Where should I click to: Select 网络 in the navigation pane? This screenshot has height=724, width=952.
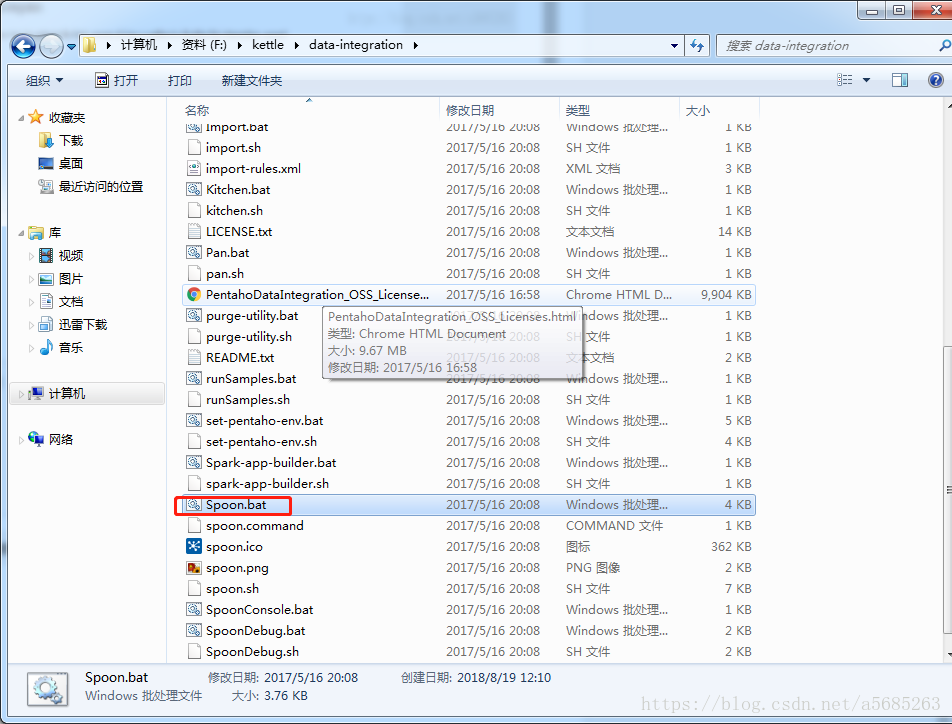[51, 439]
